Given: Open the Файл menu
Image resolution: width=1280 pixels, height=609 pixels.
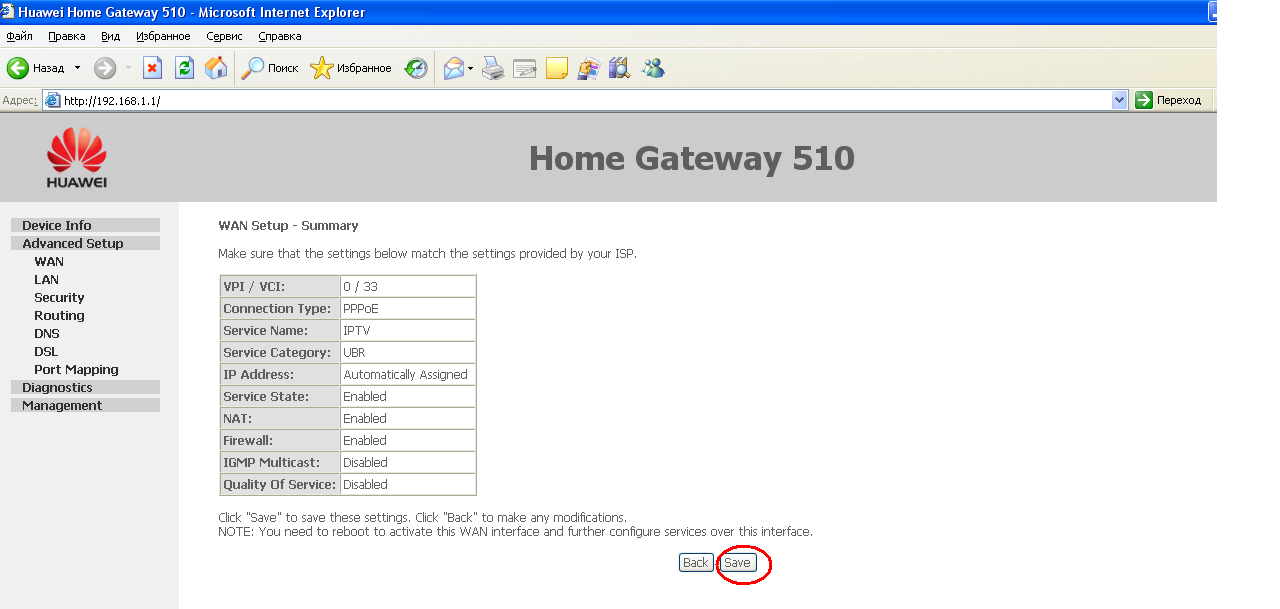Looking at the screenshot, I should 19,36.
